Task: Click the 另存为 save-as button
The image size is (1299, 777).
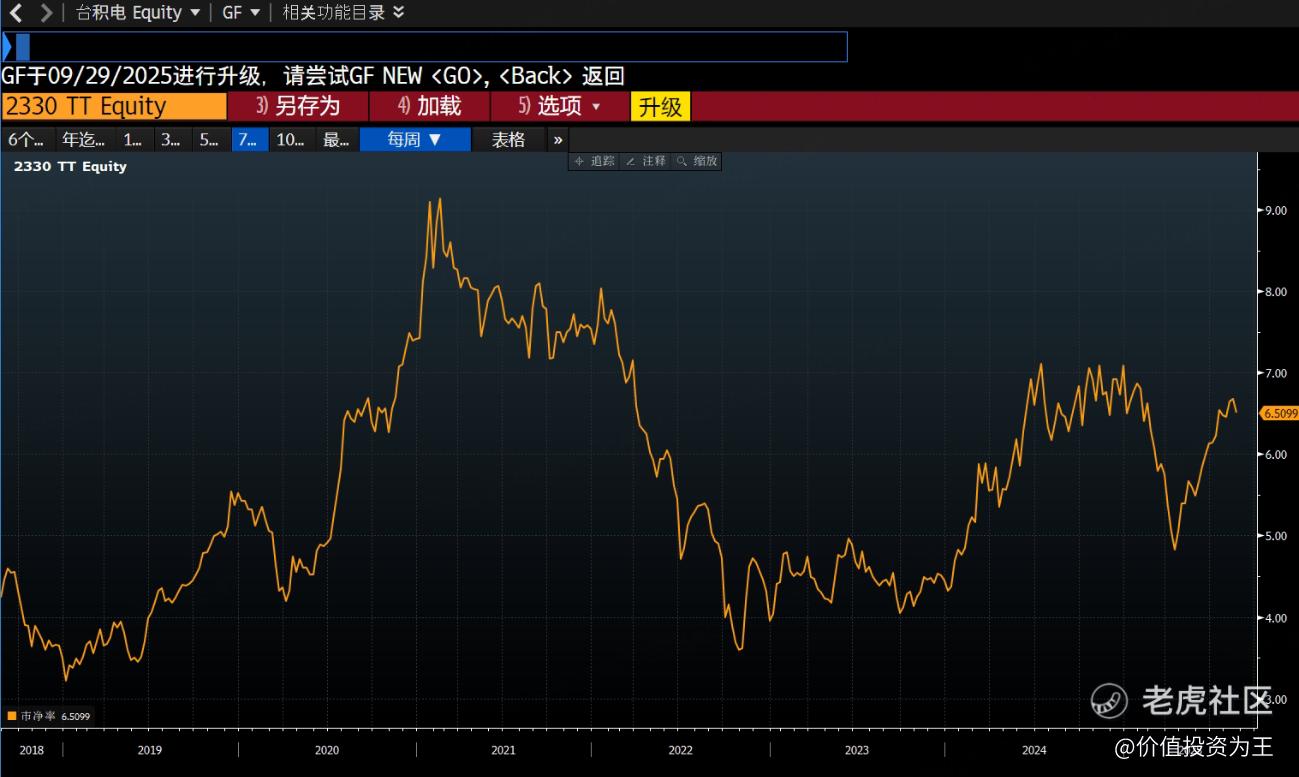Action: click(298, 106)
